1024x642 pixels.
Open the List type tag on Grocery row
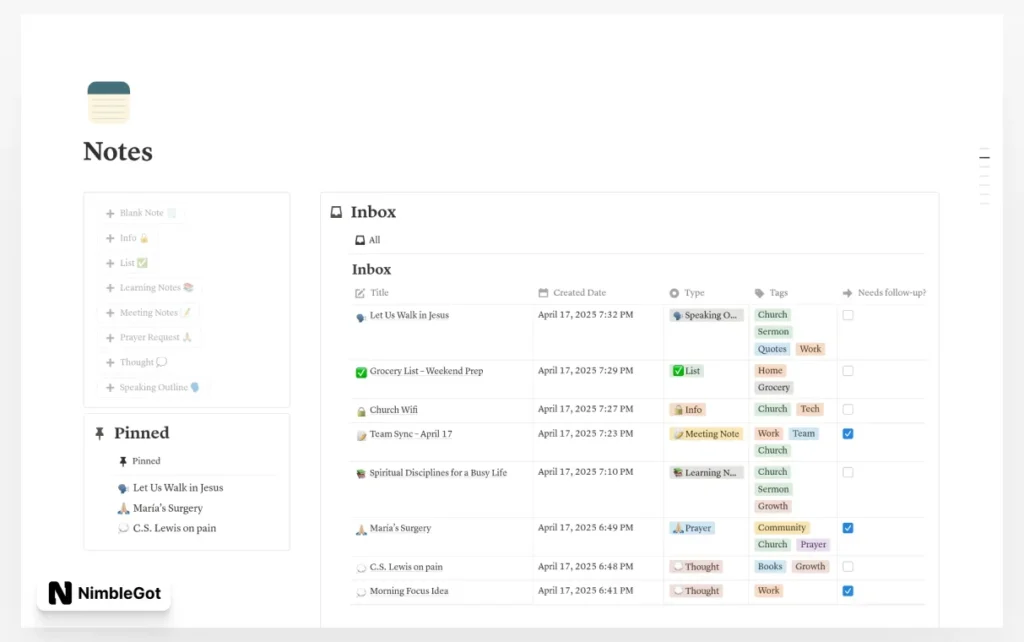pyautogui.click(x=686, y=371)
